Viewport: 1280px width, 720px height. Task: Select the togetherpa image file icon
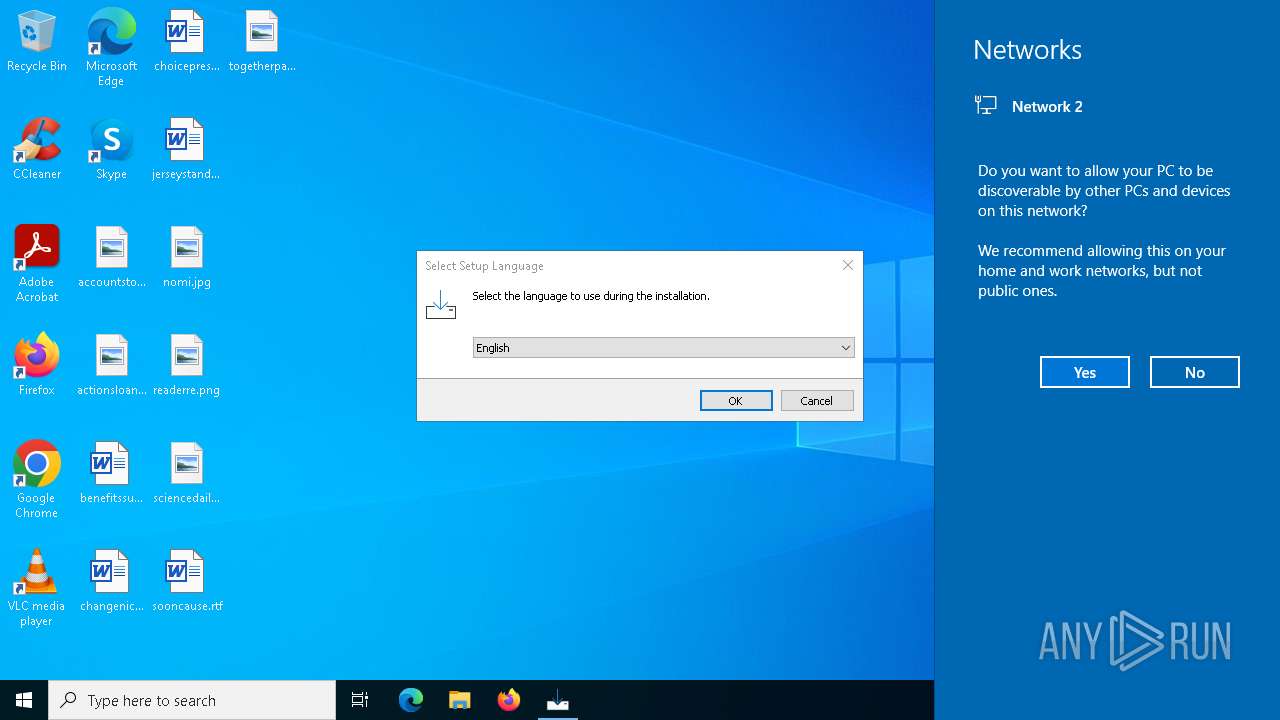point(261,42)
